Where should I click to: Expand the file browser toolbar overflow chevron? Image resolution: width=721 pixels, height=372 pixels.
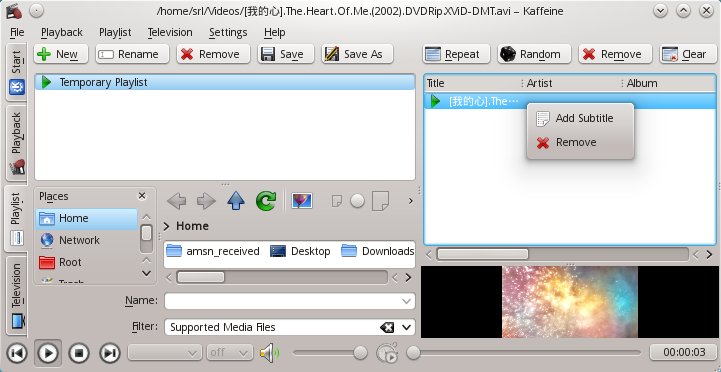point(410,201)
